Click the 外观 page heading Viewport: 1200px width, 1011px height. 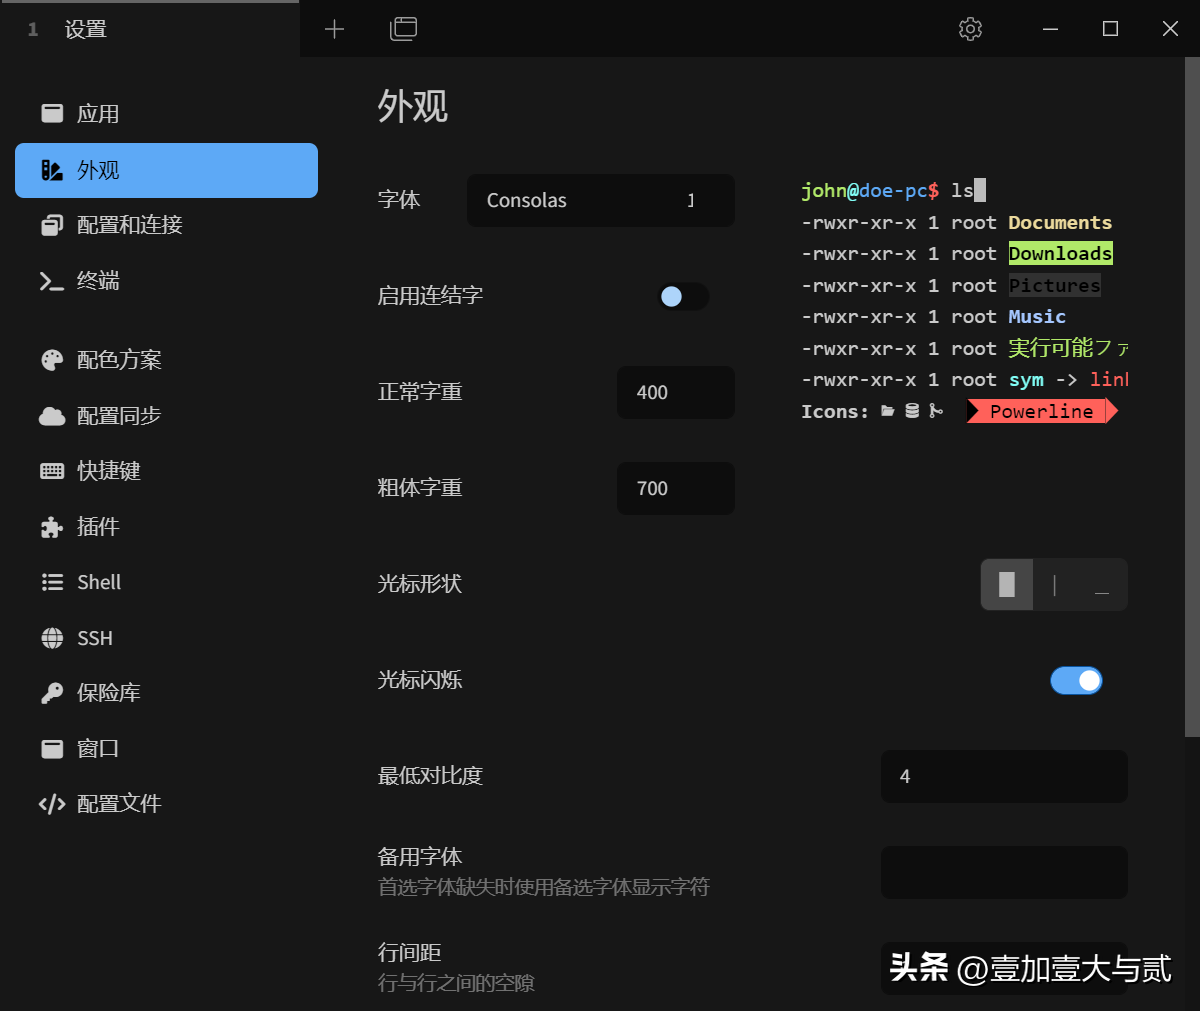(x=412, y=106)
